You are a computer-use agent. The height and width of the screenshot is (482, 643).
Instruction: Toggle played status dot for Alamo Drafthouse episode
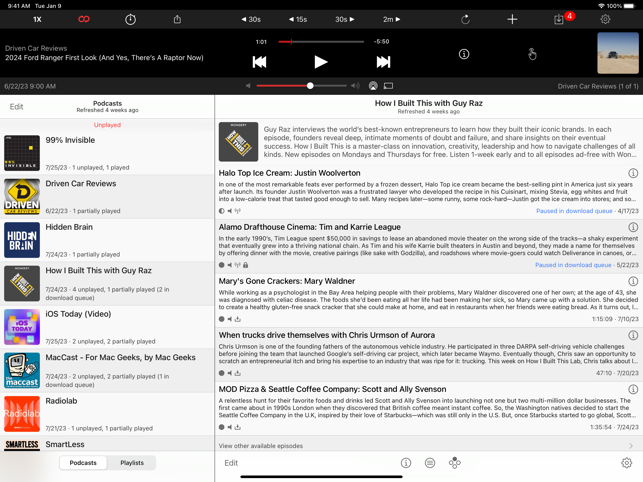point(221,265)
